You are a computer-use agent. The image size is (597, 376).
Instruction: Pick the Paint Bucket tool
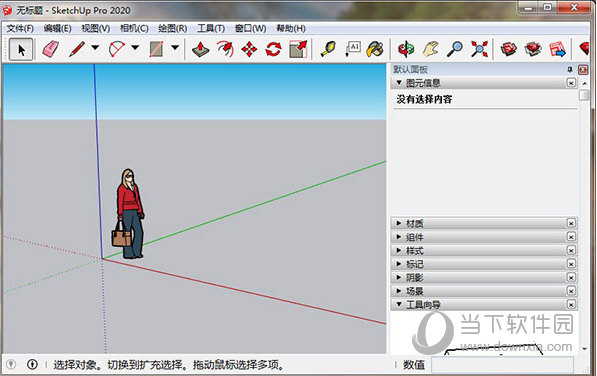tap(376, 49)
